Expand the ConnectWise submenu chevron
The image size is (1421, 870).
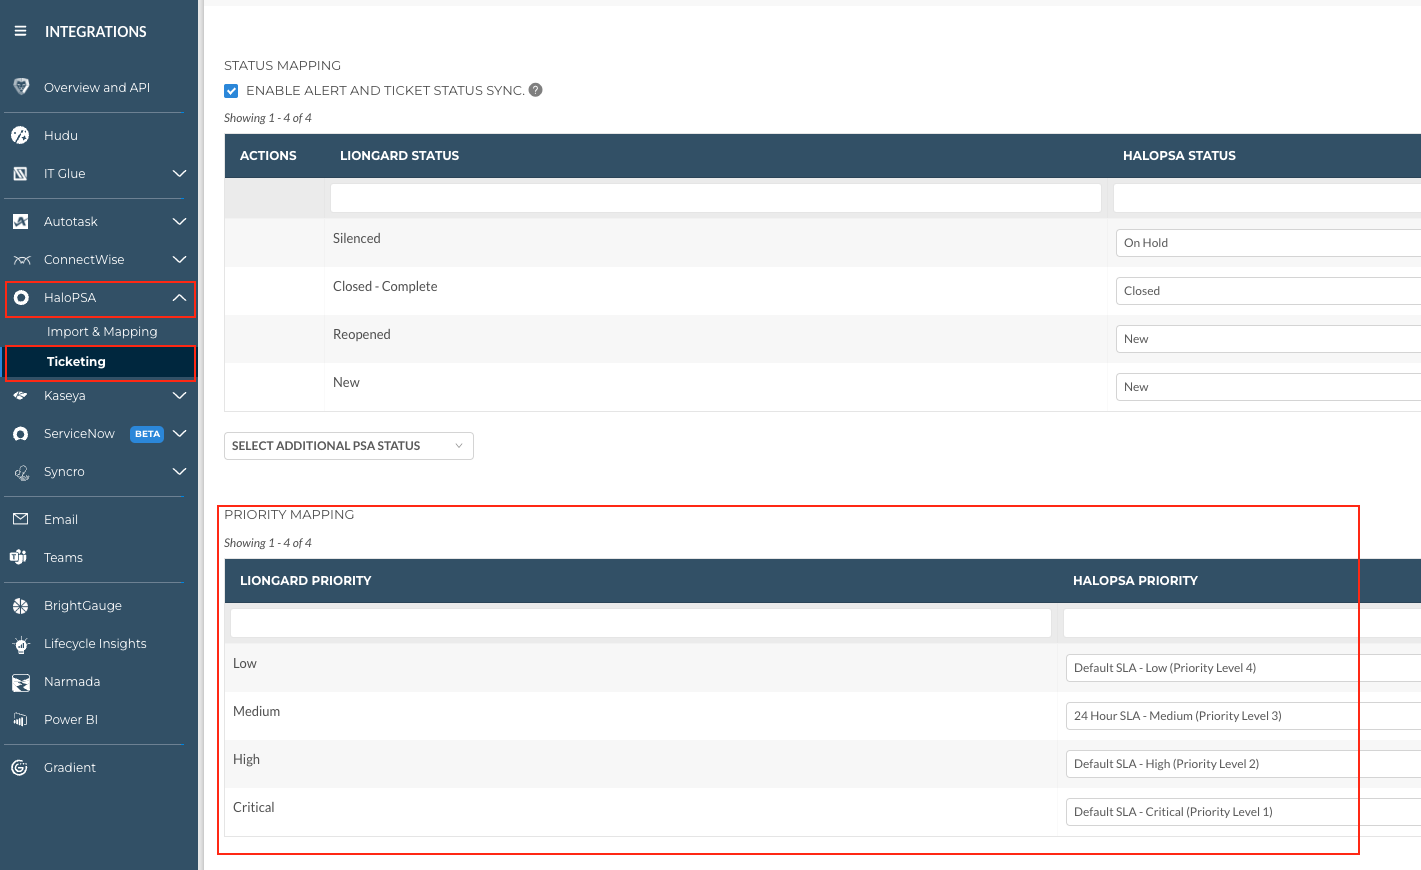coord(179,259)
